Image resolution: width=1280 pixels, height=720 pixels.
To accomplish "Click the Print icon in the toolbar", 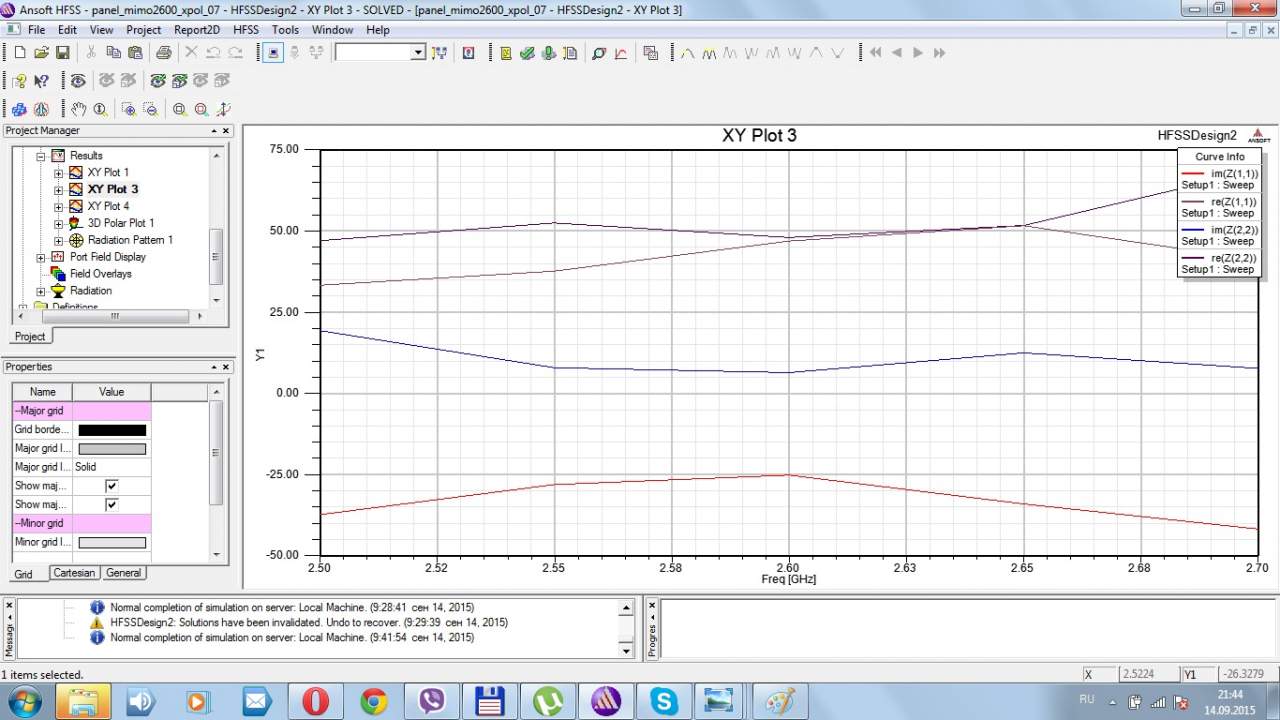I will [163, 52].
